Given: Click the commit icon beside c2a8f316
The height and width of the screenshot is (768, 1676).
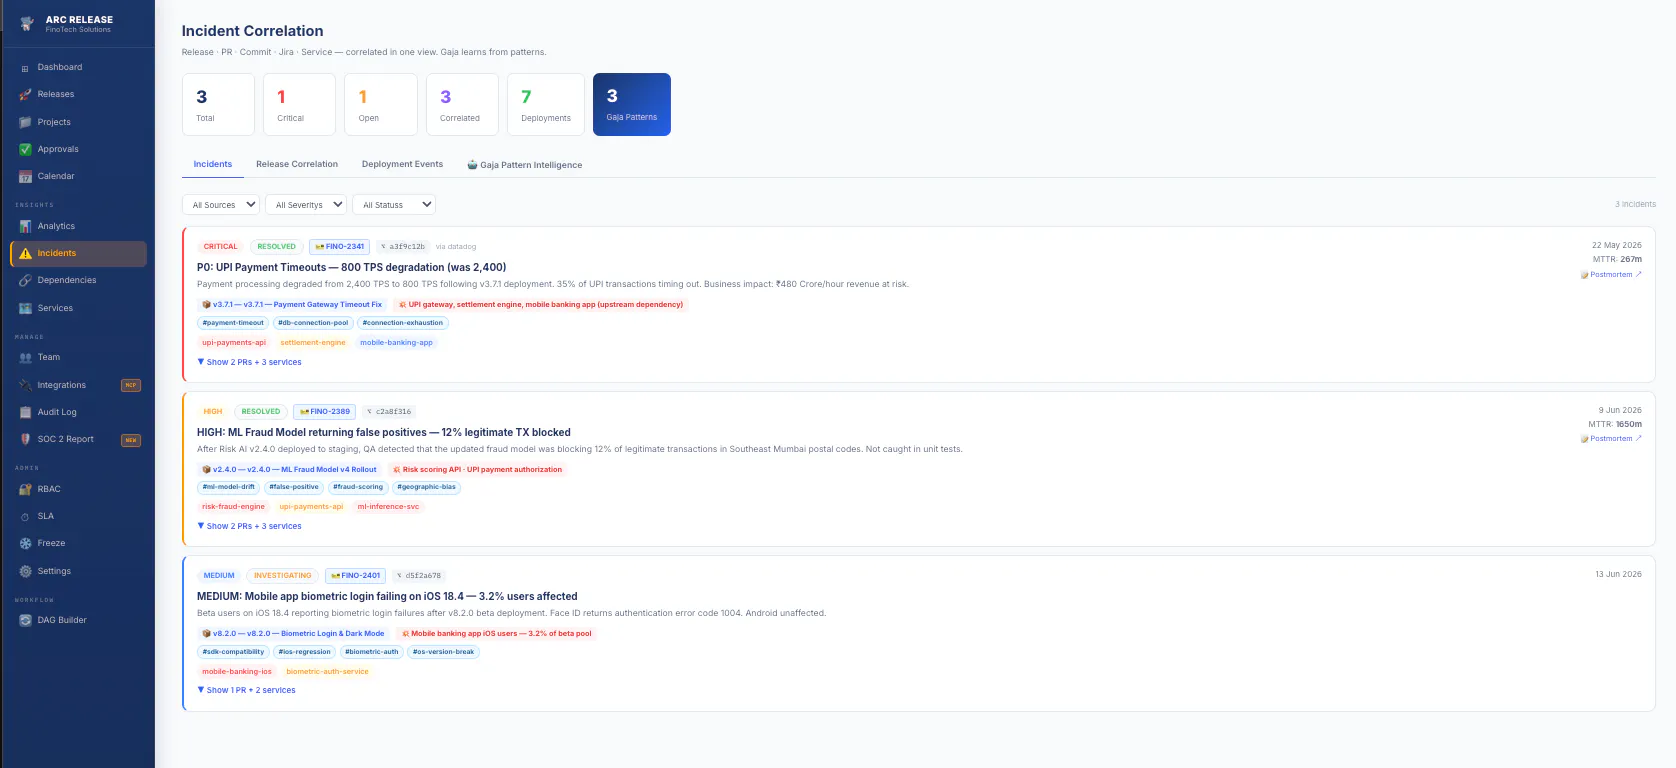Looking at the screenshot, I should (x=369, y=411).
